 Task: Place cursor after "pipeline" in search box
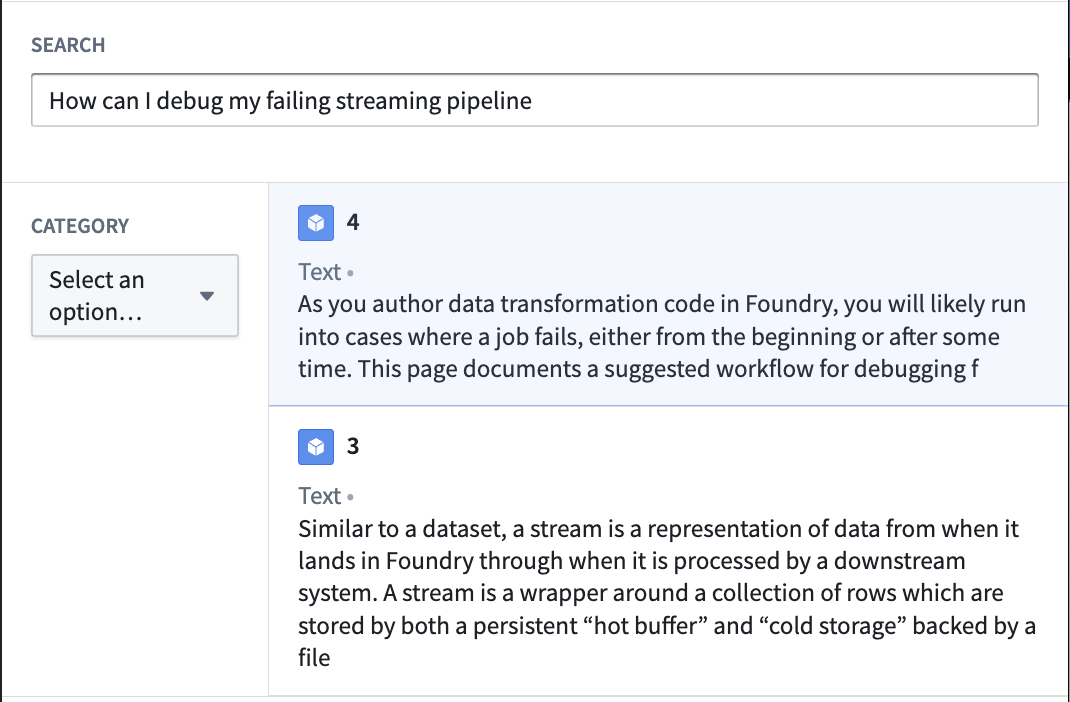click(534, 100)
